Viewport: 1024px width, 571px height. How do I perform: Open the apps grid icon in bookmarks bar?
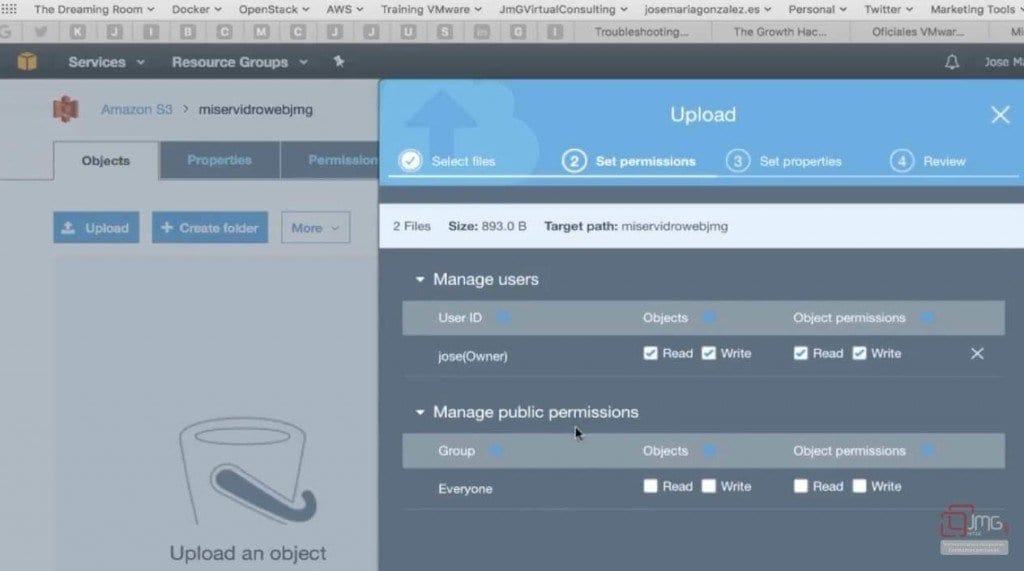coord(8,8)
